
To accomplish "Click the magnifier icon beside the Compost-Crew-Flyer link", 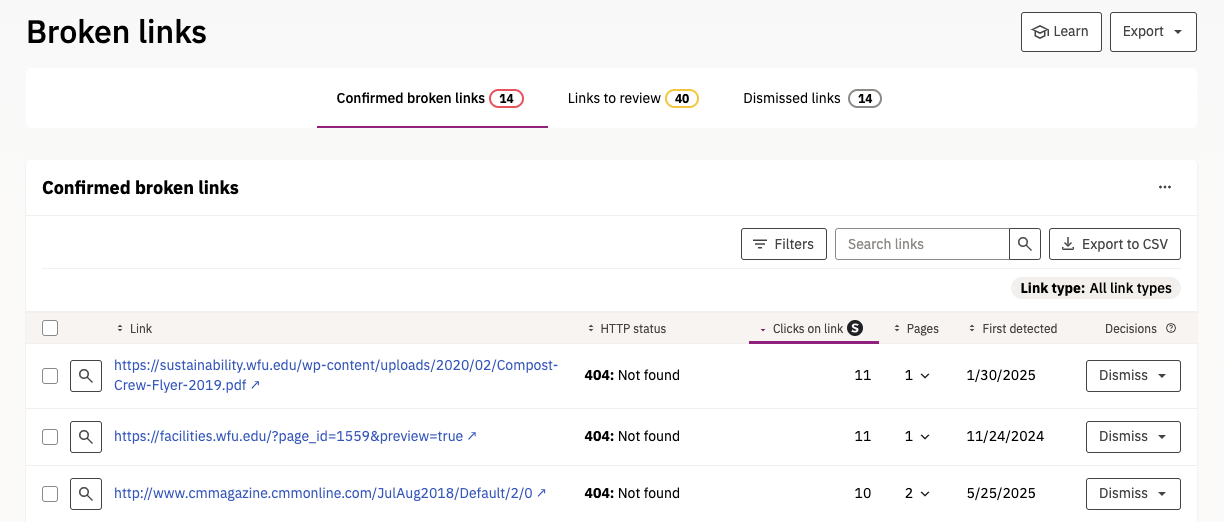I will 86,376.
